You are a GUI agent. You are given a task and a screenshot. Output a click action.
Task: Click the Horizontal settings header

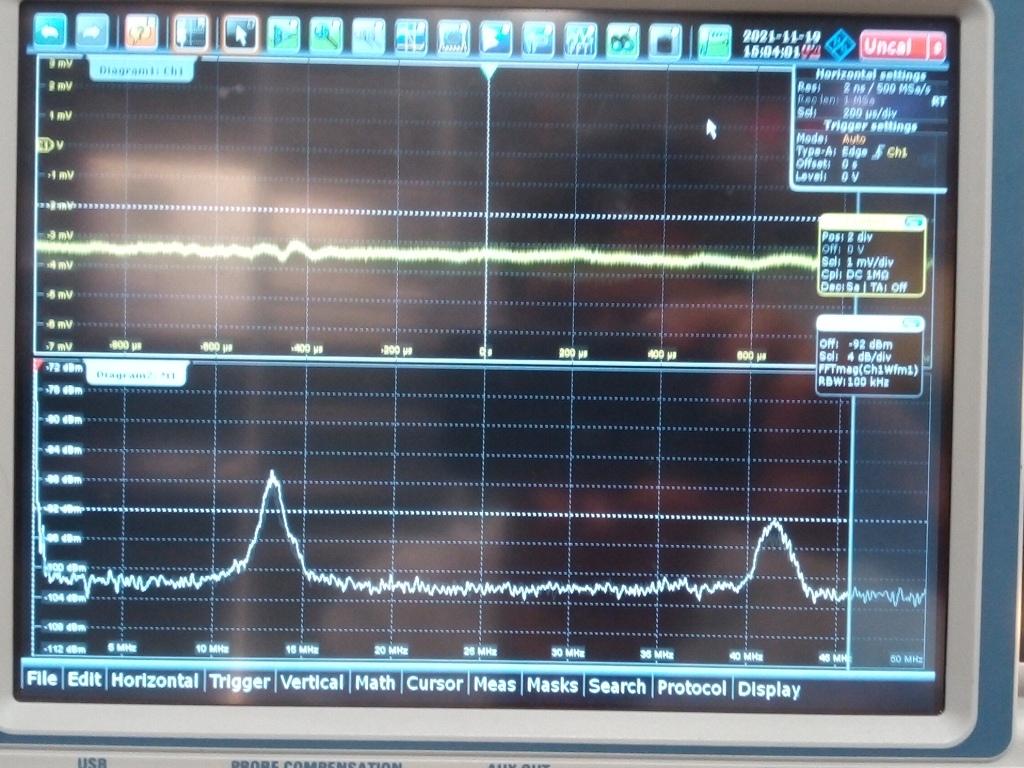(871, 74)
